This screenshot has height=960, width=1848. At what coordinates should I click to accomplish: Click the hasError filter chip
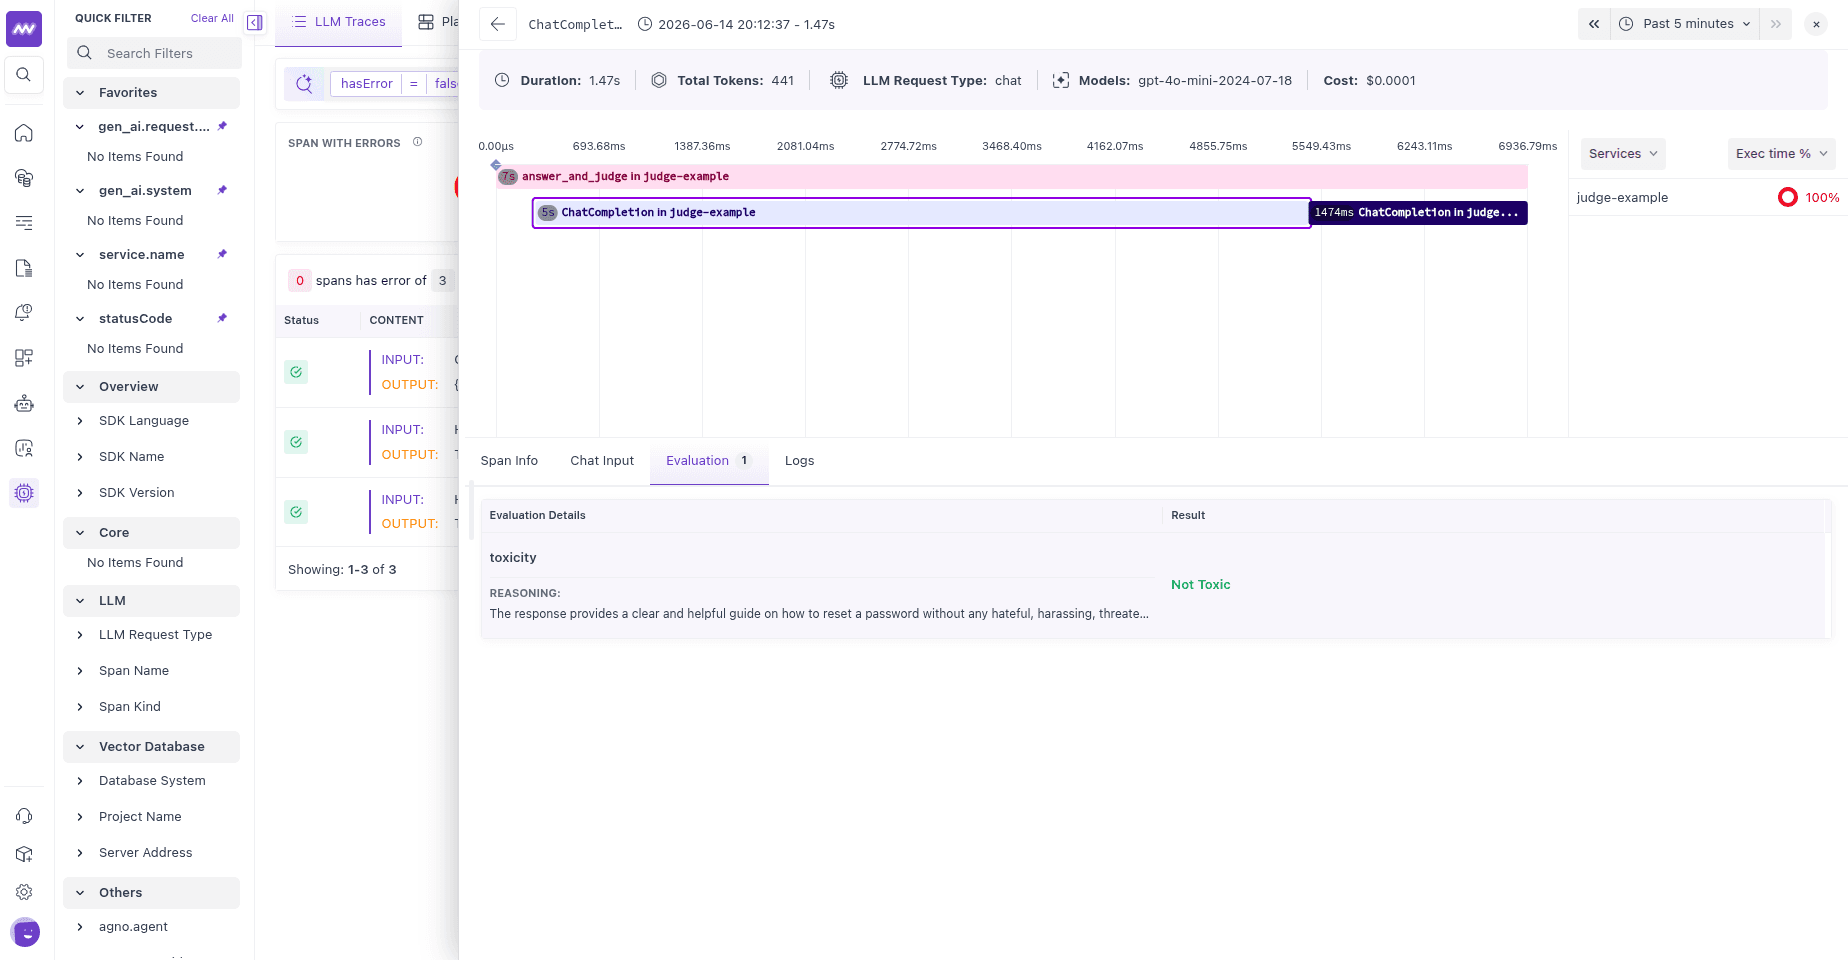(x=366, y=84)
